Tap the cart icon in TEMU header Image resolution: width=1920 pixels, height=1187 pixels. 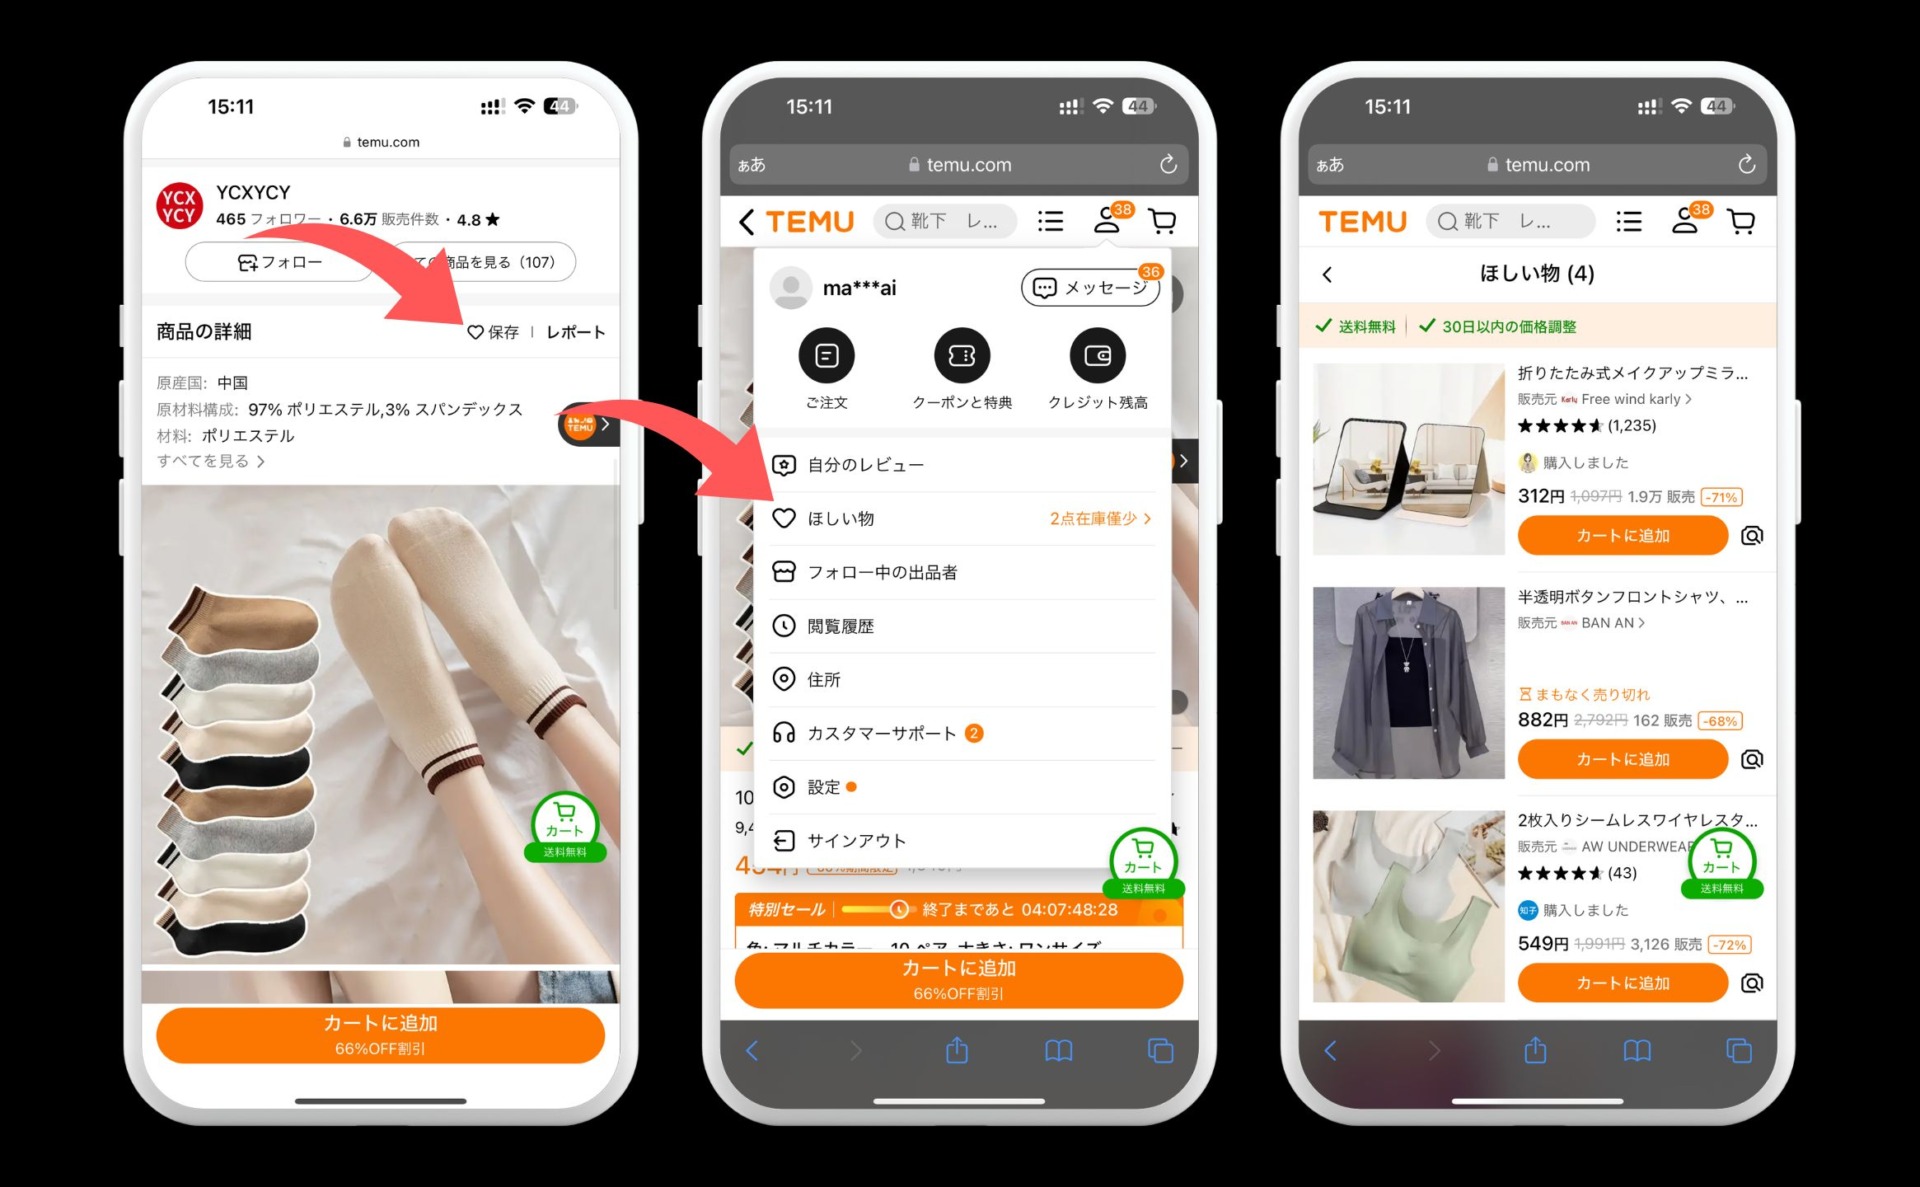coord(1162,221)
